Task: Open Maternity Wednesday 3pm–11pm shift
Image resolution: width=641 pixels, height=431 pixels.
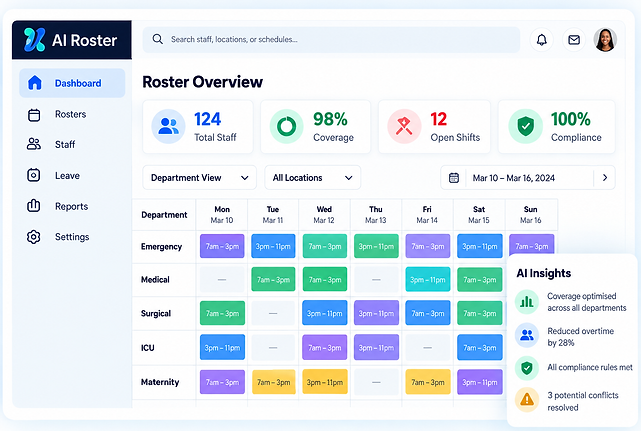Action: [x=325, y=382]
